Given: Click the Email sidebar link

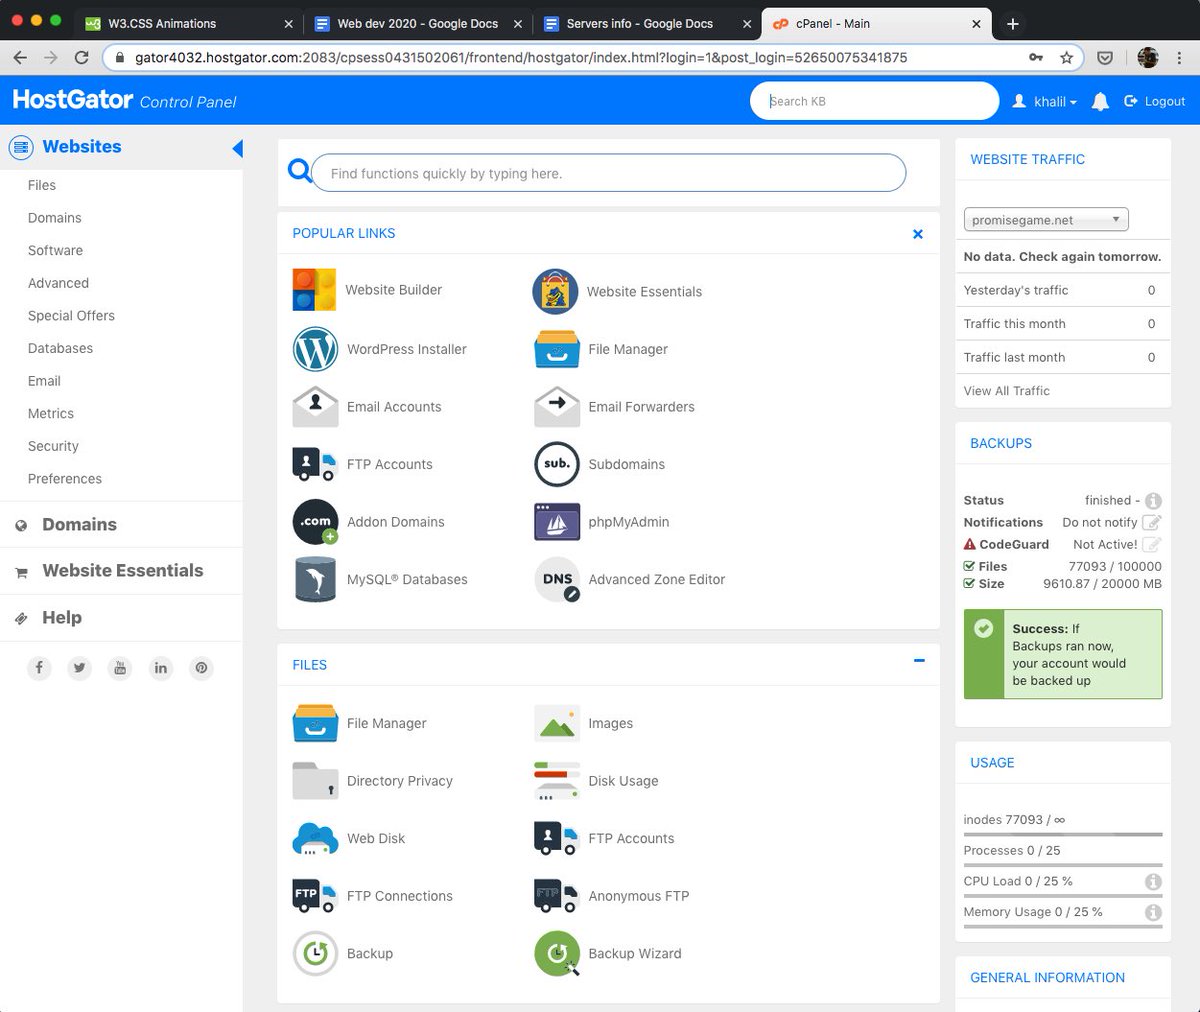Looking at the screenshot, I should click(44, 381).
